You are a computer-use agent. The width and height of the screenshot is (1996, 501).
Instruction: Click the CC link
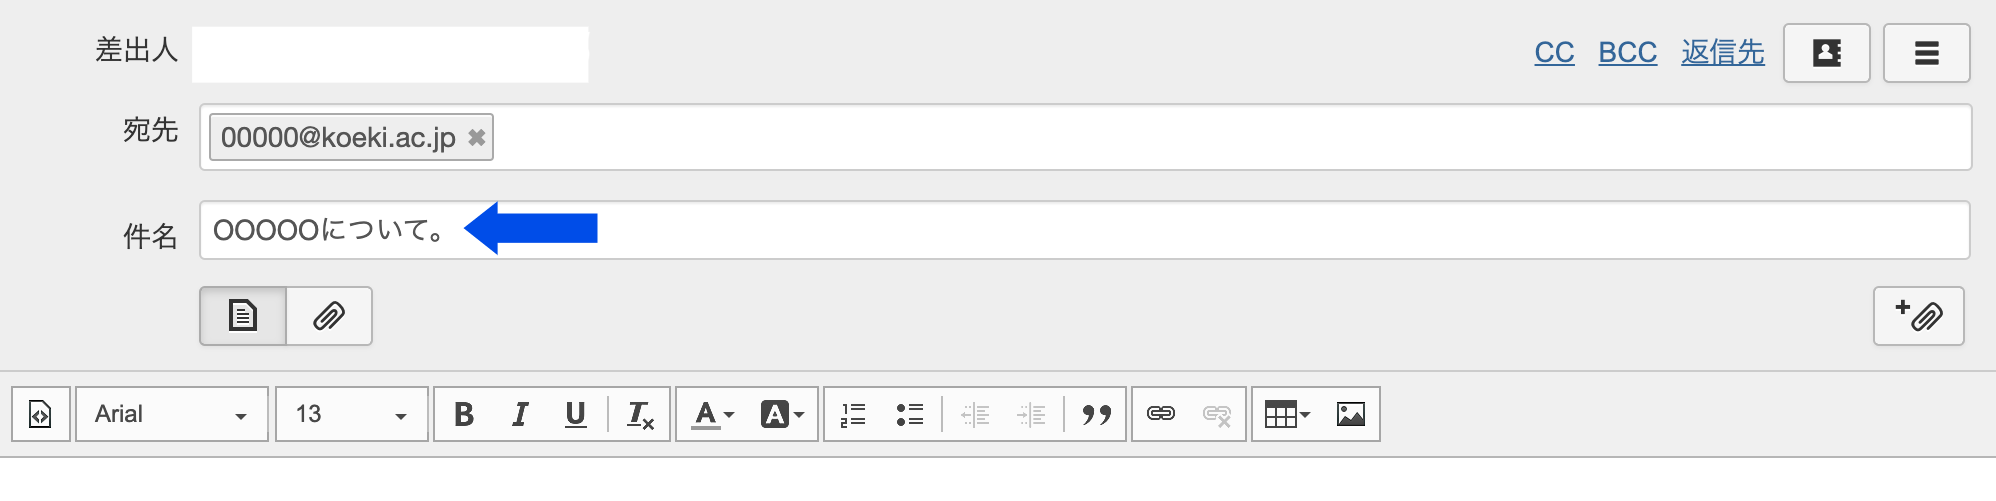click(1554, 53)
